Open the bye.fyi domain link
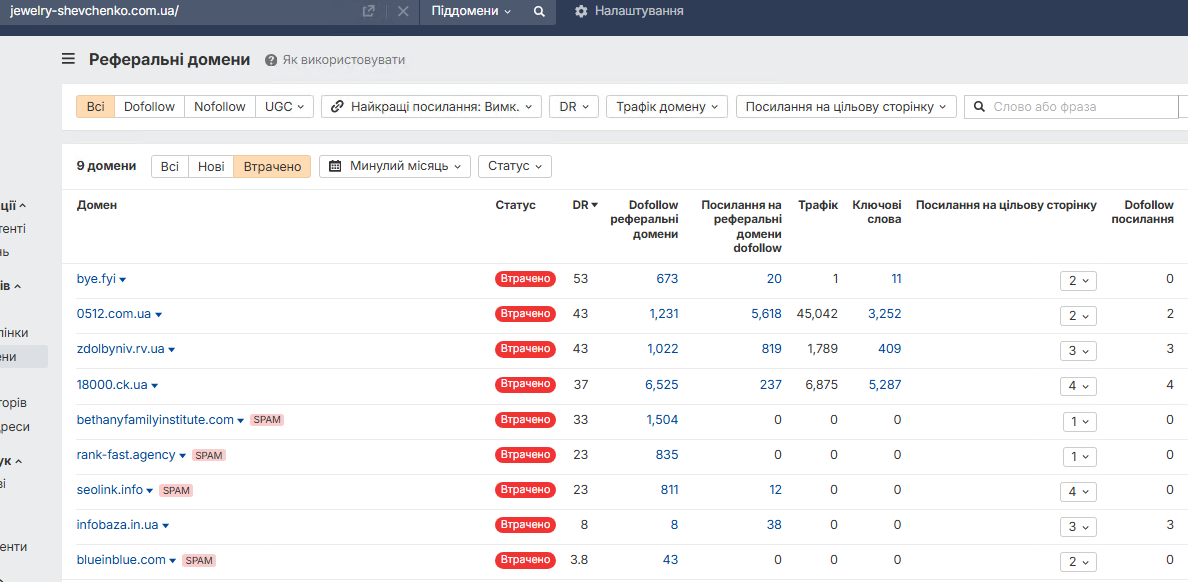1188x582 pixels. pos(96,279)
